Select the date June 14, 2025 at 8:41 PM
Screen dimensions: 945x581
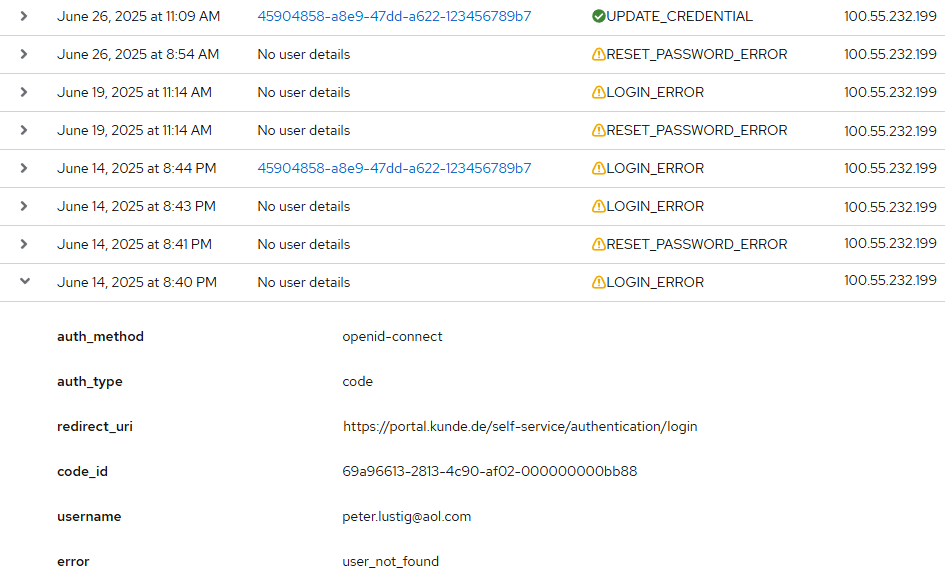(x=134, y=244)
